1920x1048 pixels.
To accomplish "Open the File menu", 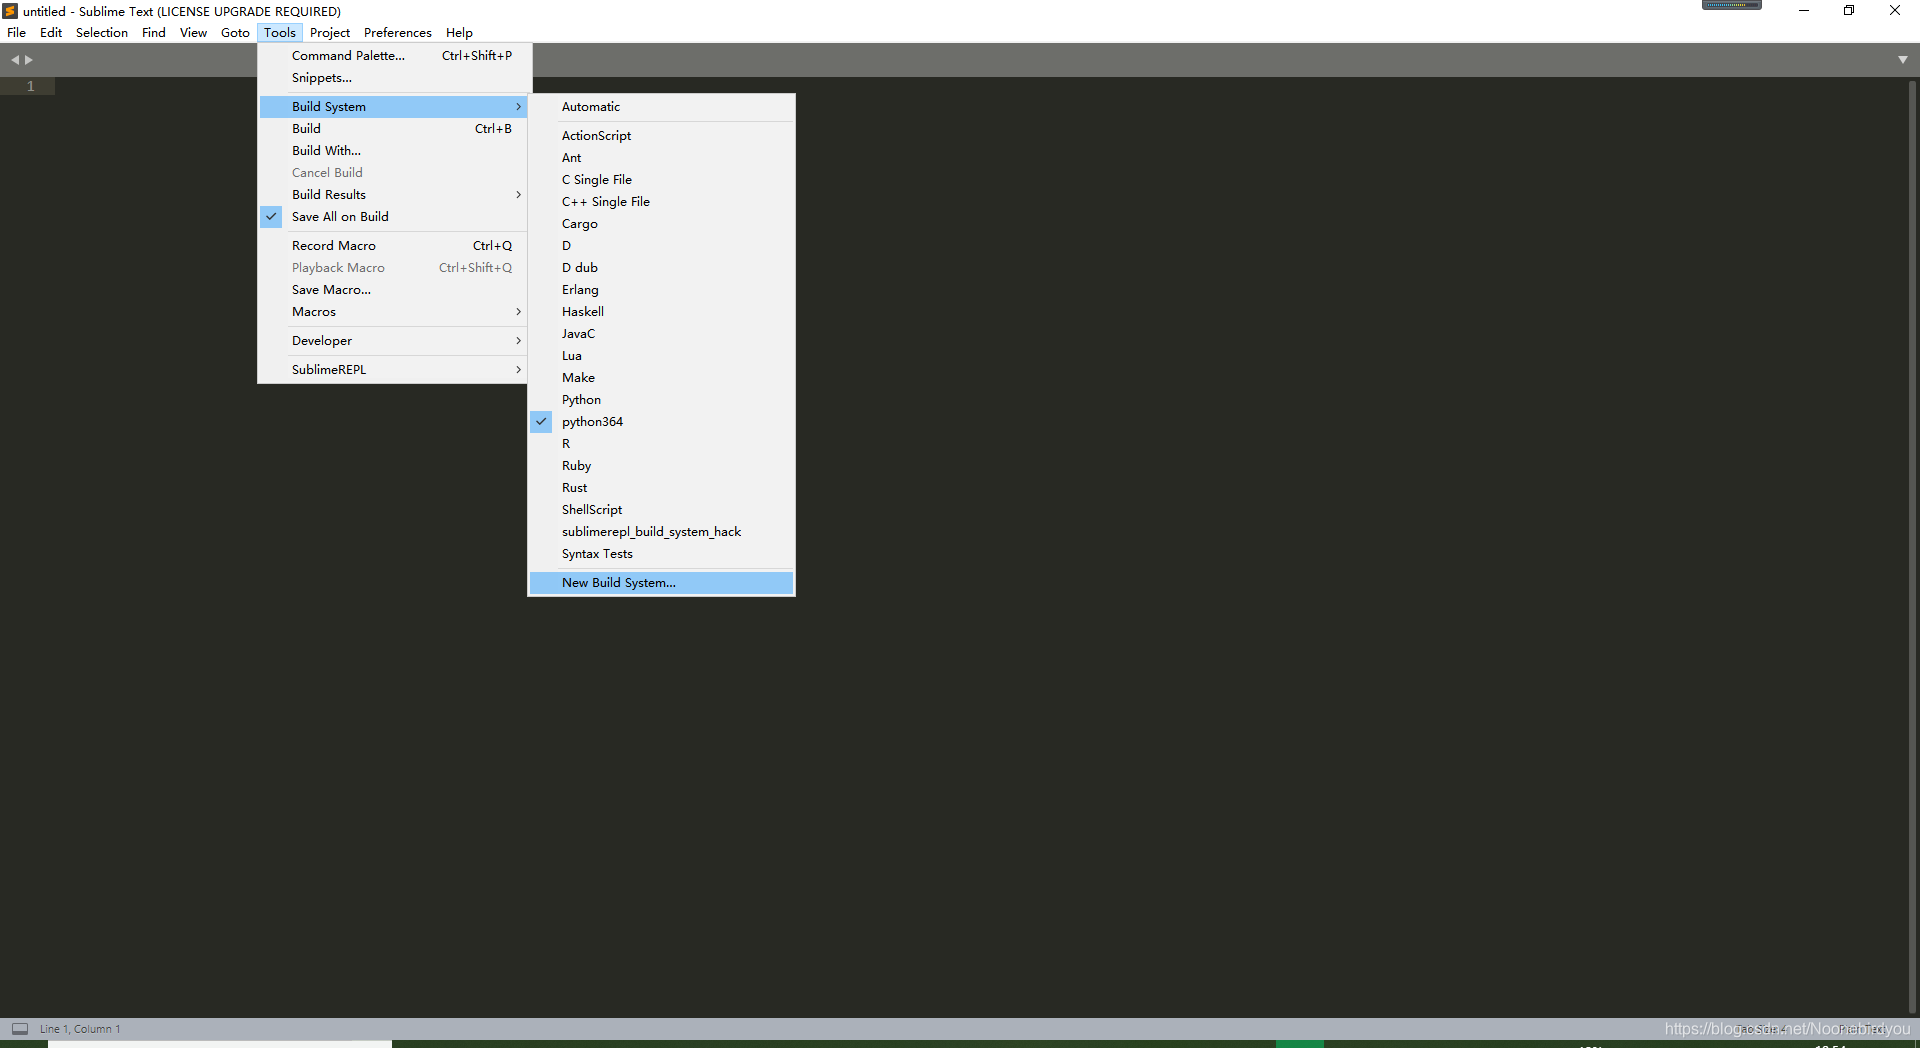I will 17,33.
